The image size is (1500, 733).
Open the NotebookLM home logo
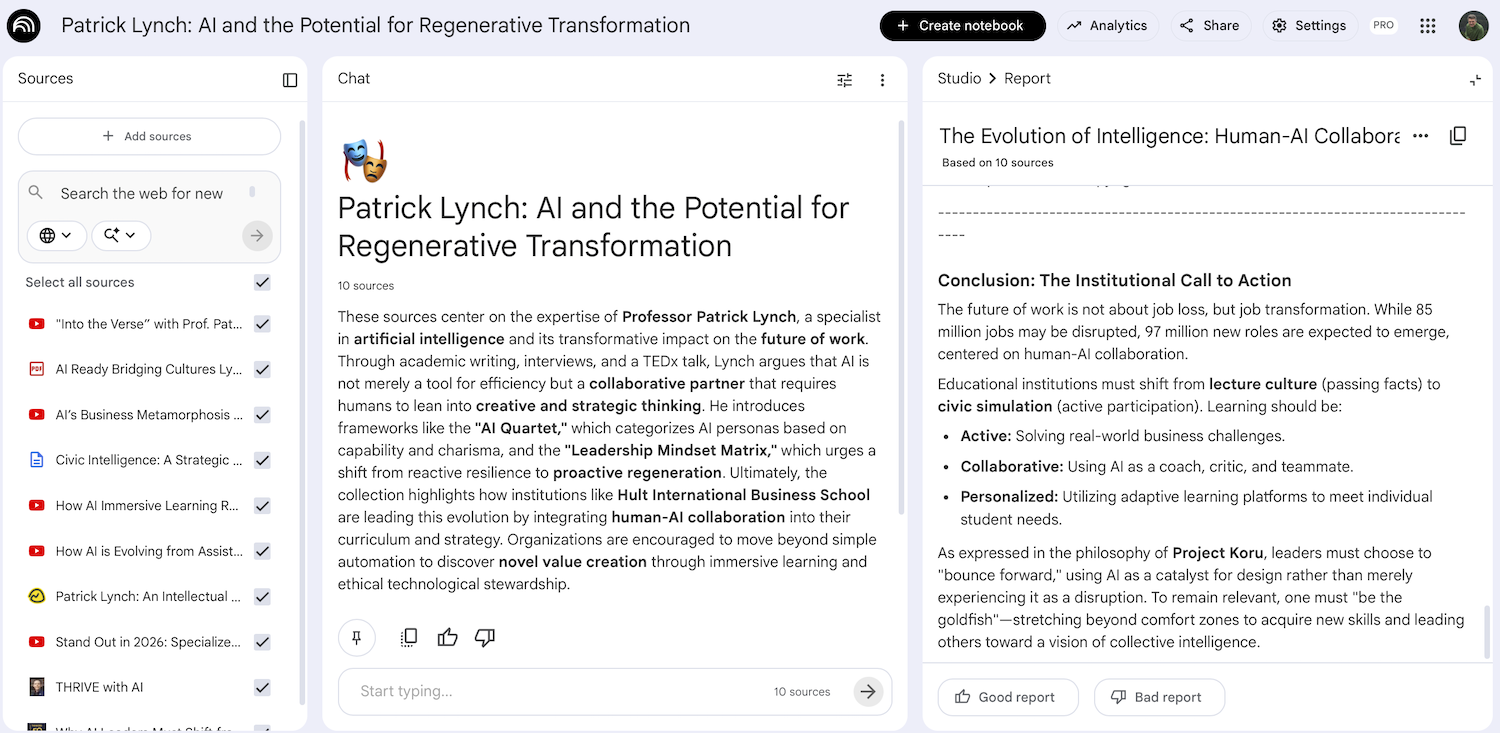point(24,26)
